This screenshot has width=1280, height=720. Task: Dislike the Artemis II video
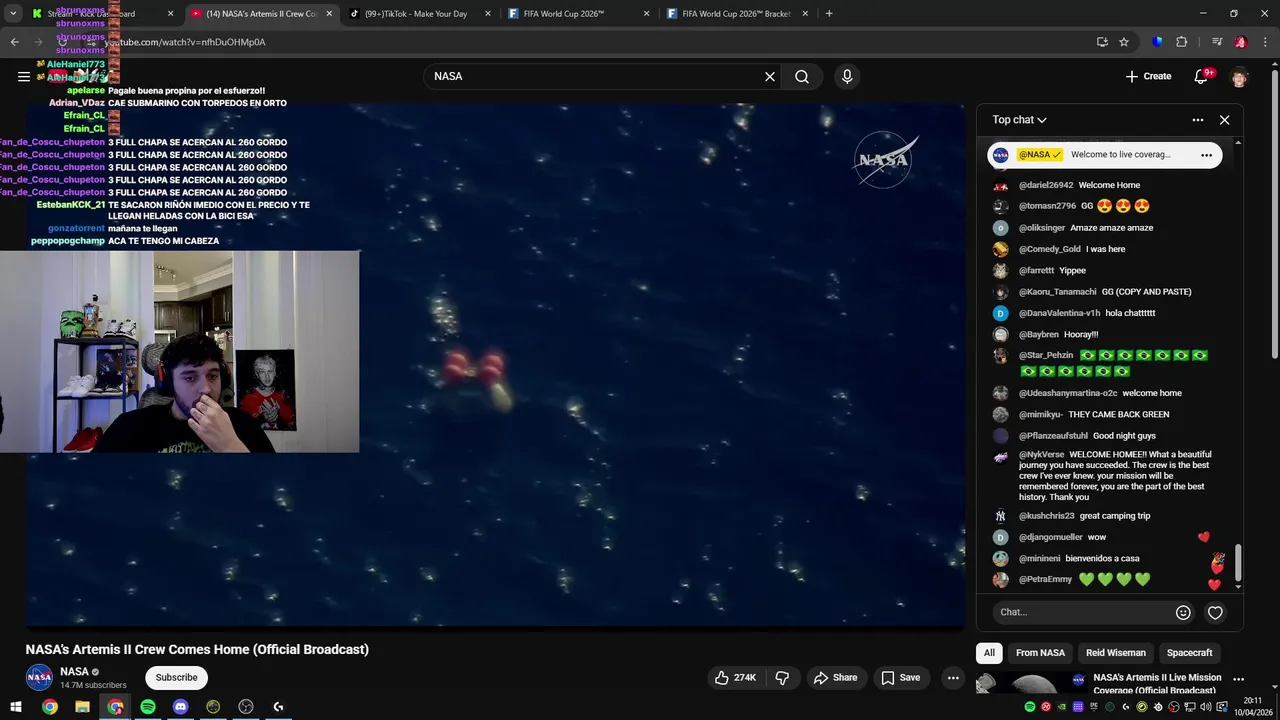click(x=783, y=677)
